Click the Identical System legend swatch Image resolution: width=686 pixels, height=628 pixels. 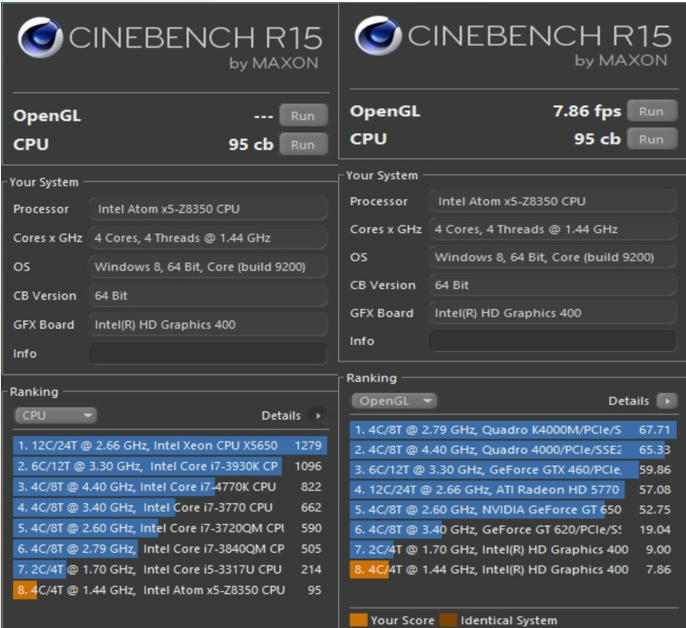(448, 620)
